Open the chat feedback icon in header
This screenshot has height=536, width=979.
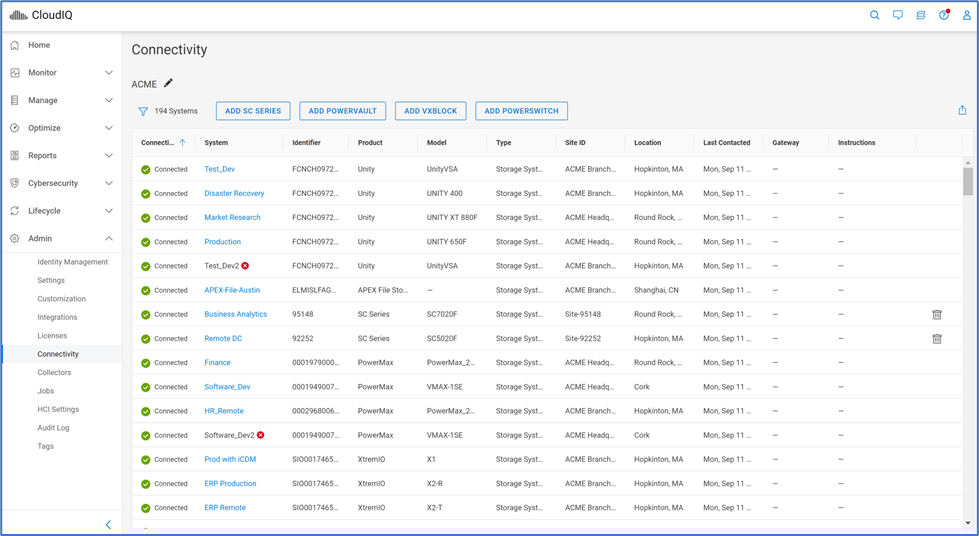pyautogui.click(x=898, y=15)
